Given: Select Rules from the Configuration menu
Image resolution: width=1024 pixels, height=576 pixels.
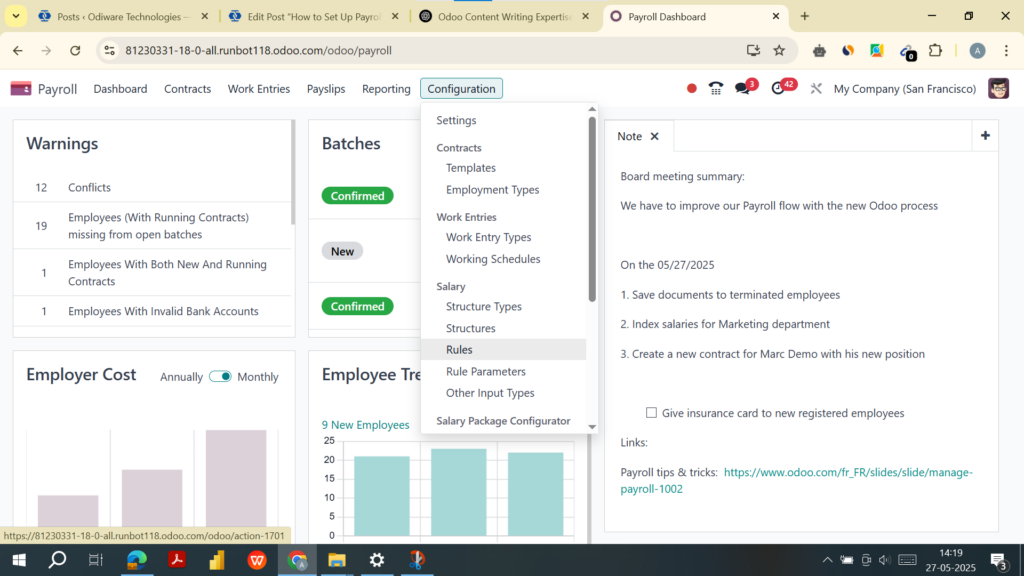Looking at the screenshot, I should pyautogui.click(x=459, y=349).
